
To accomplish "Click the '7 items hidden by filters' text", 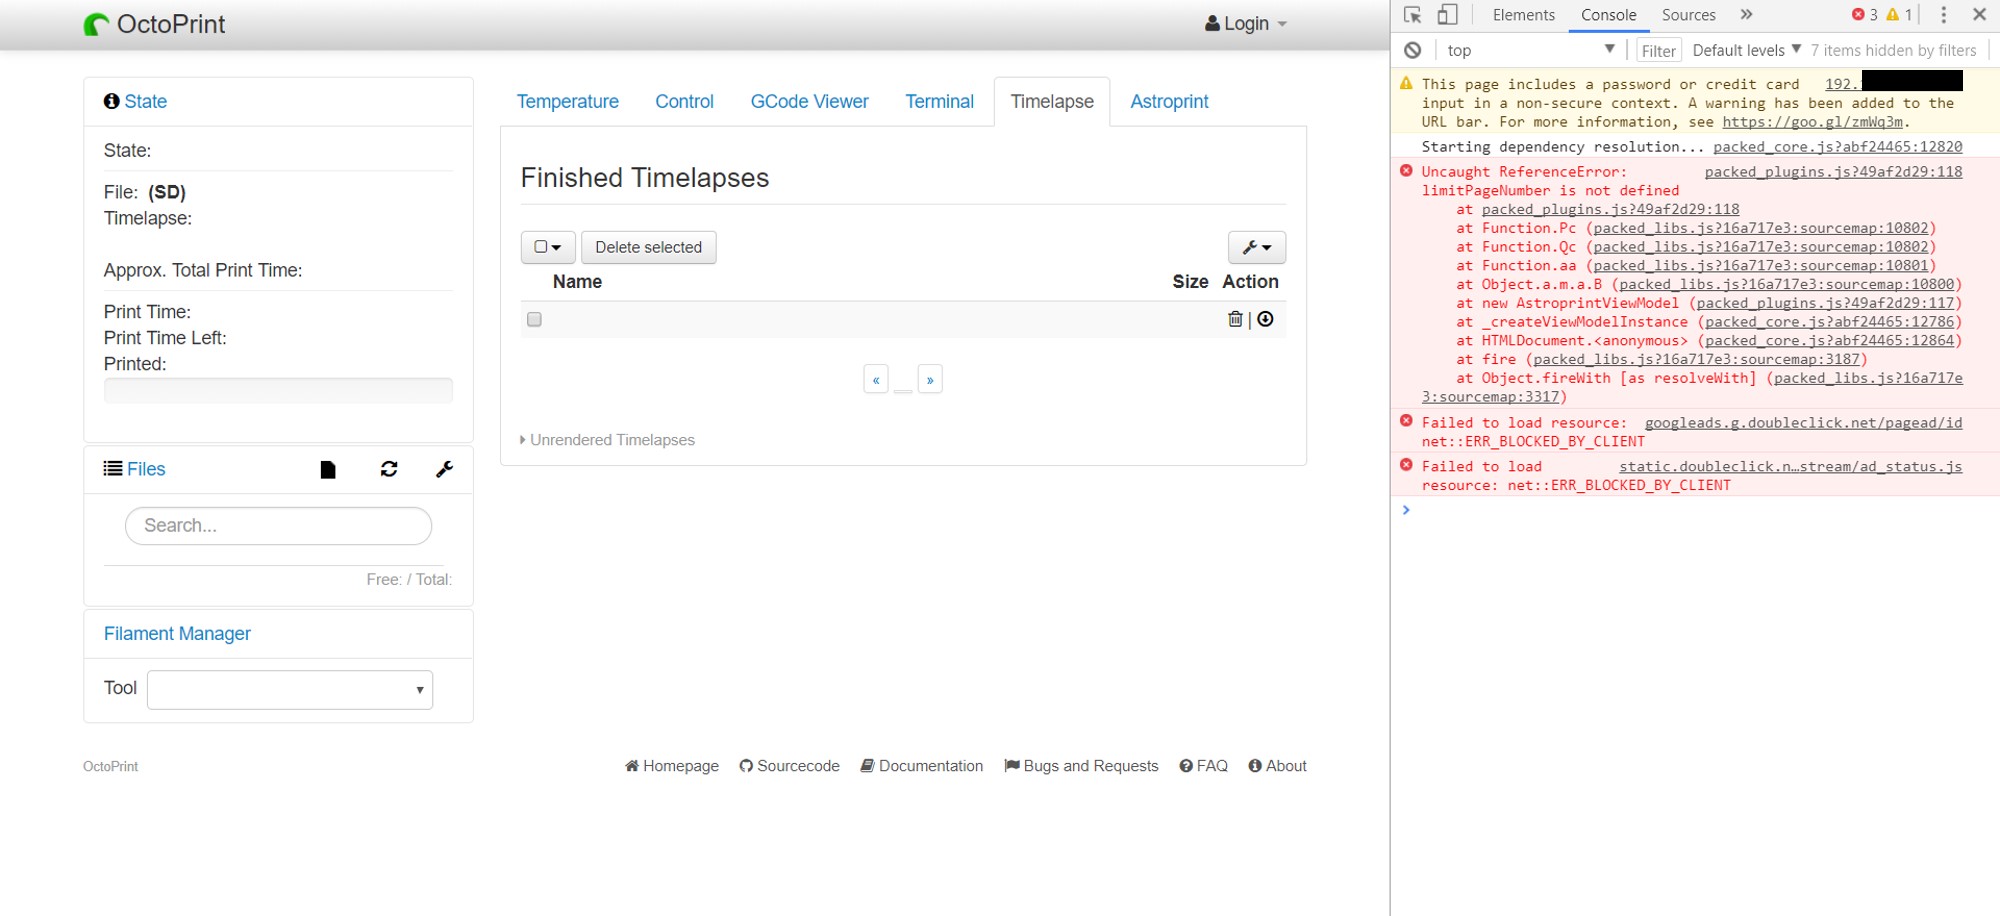I will [1893, 50].
